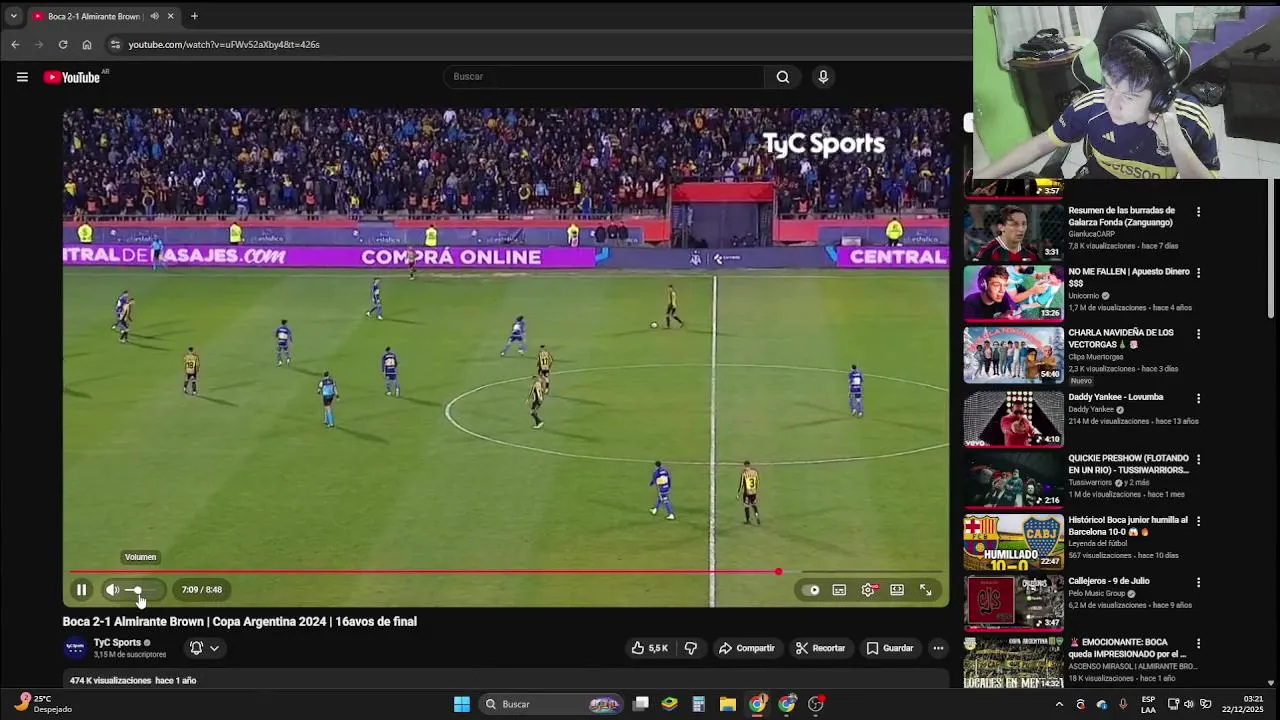Screen dimensions: 1280x720
Task: Open options for Galarza Fonda video
Action: click(x=1198, y=212)
